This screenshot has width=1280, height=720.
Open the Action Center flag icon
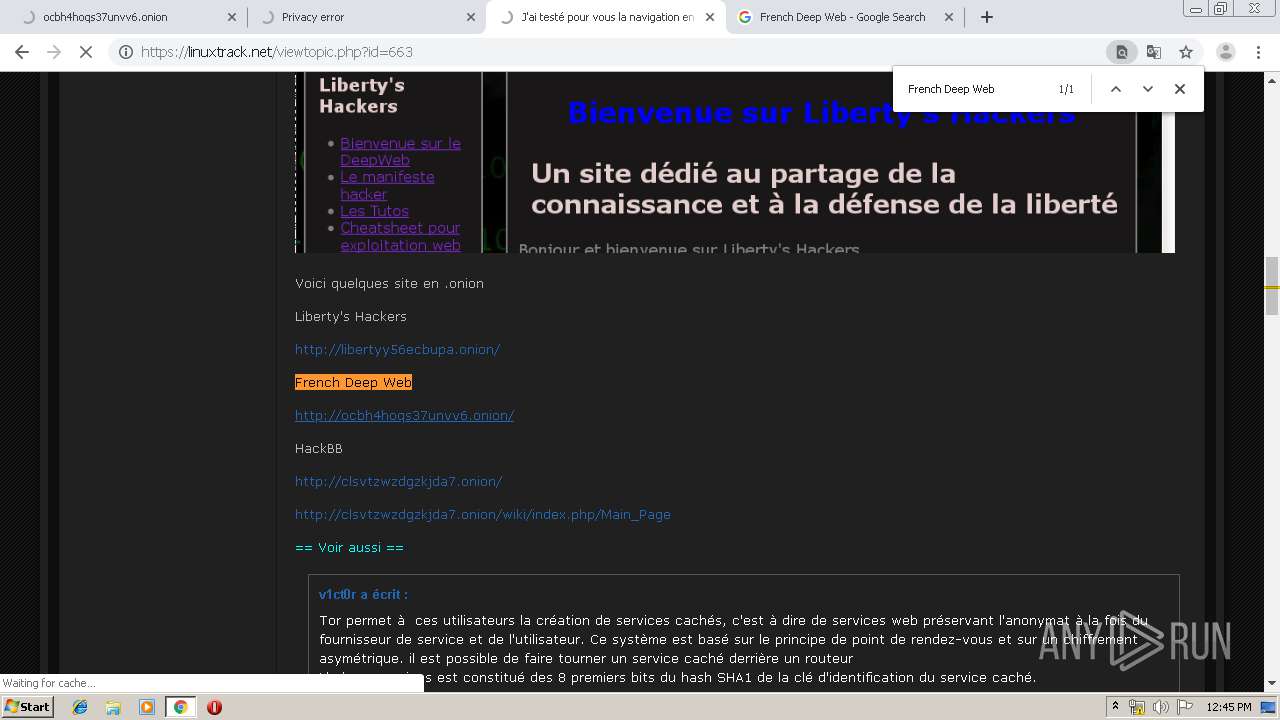pyautogui.click(x=1183, y=707)
